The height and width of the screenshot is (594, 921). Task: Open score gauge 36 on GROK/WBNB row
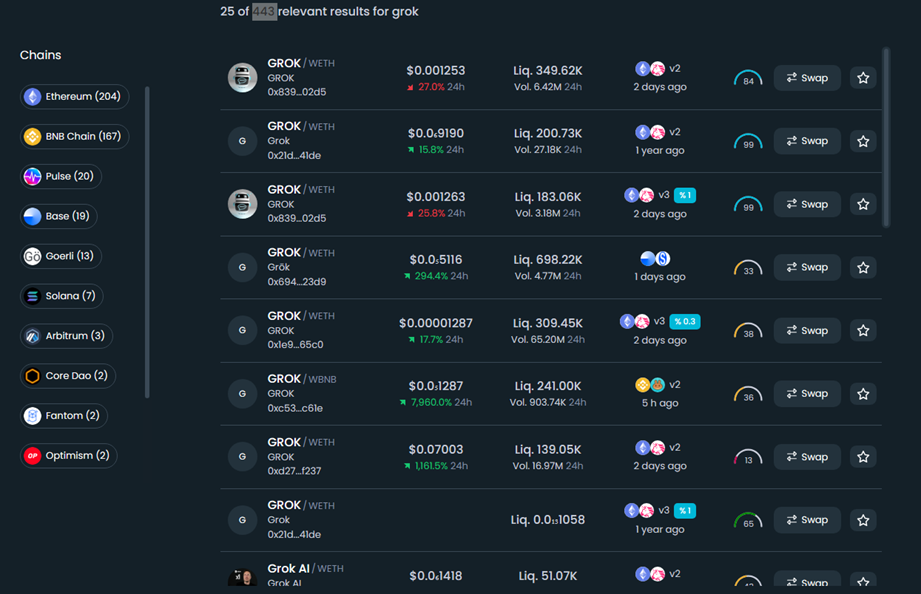pyautogui.click(x=748, y=394)
